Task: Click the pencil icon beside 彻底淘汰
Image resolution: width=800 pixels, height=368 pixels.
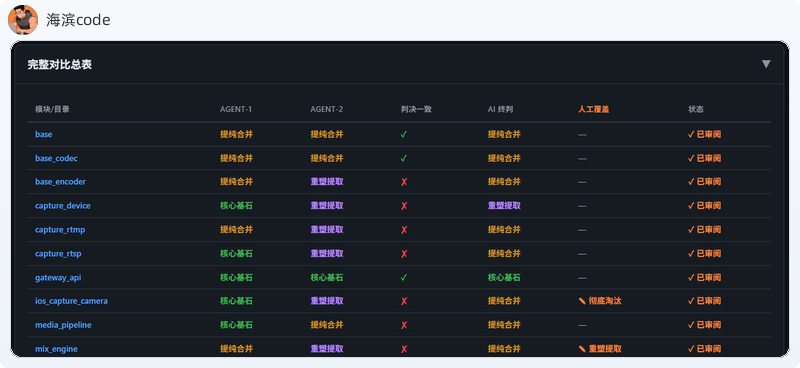Action: [x=582, y=301]
